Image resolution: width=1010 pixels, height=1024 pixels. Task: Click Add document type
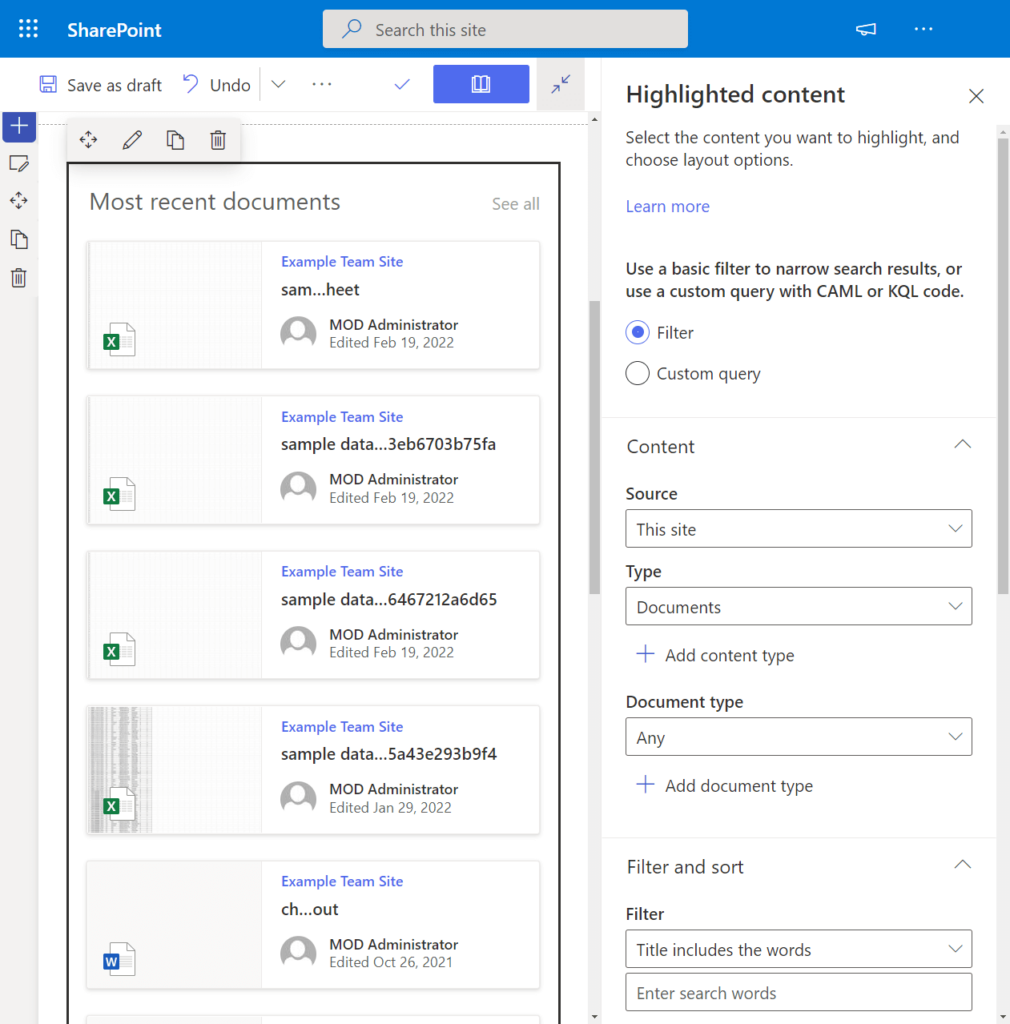tap(725, 786)
